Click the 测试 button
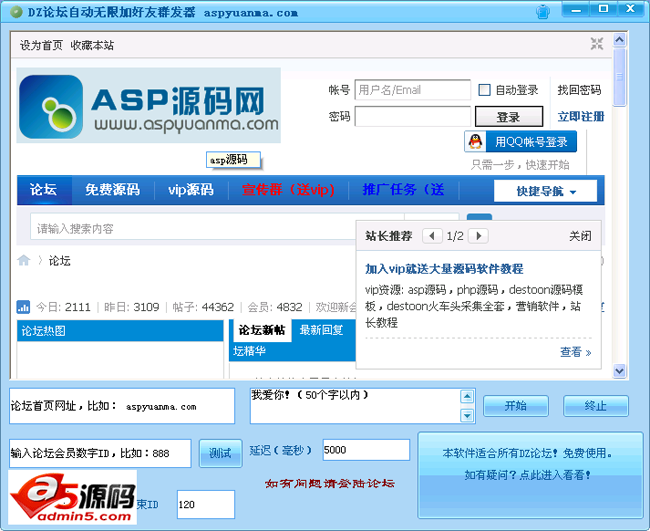Screen dimensions: 650x531 pos(220,453)
